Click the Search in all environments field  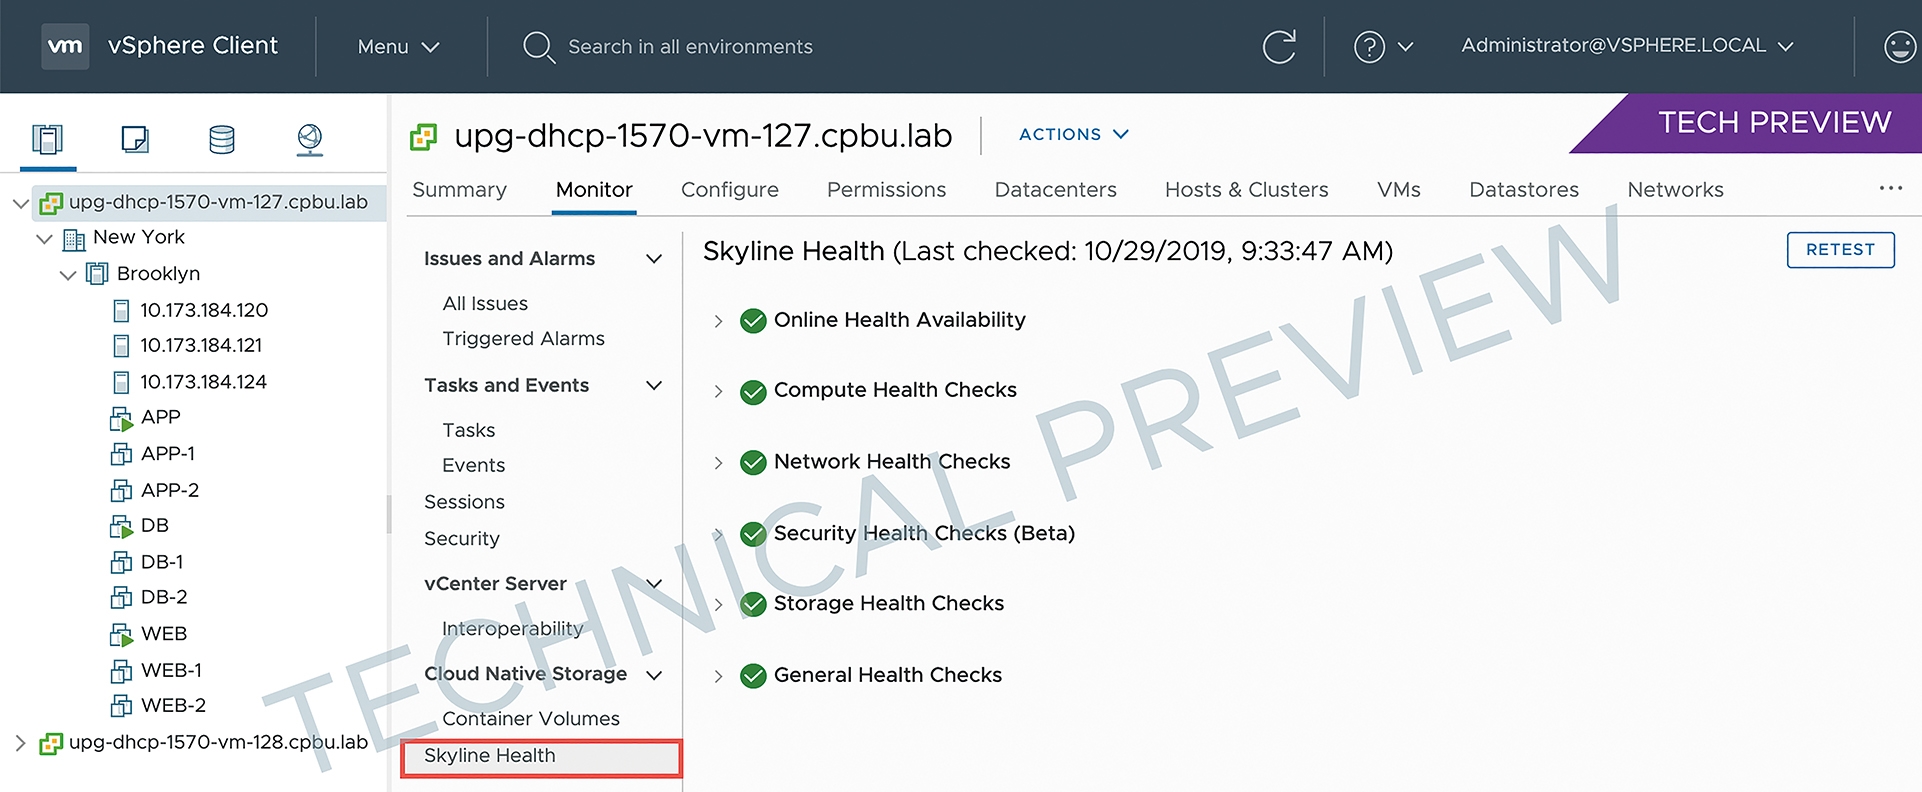[690, 47]
